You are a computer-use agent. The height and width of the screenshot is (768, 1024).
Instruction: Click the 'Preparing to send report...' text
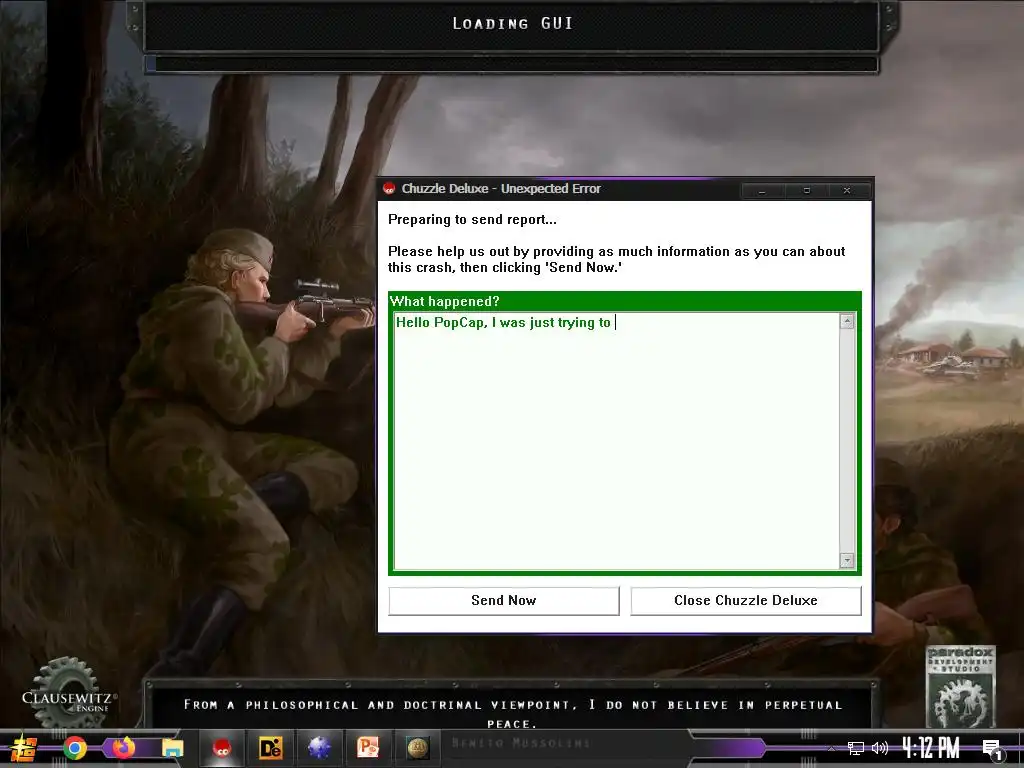[472, 219]
